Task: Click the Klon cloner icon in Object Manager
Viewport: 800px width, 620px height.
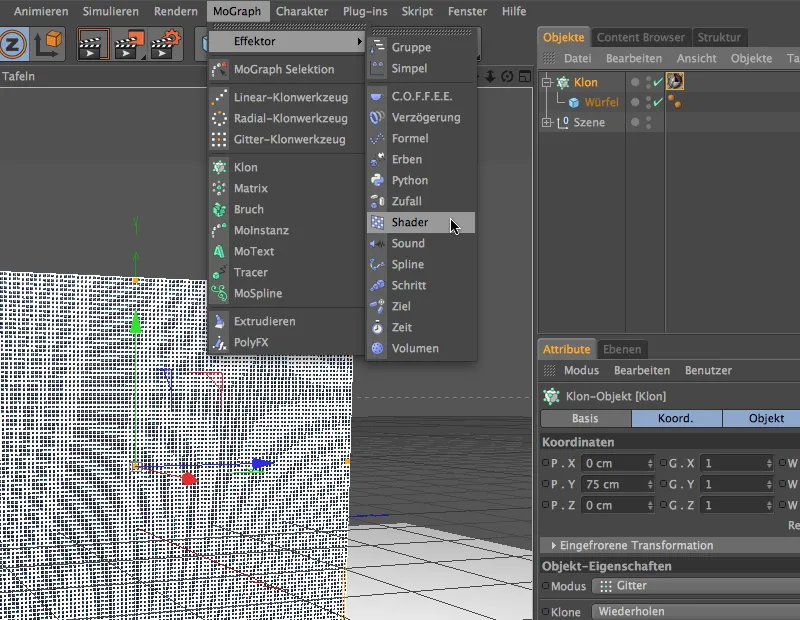Action: [x=562, y=81]
